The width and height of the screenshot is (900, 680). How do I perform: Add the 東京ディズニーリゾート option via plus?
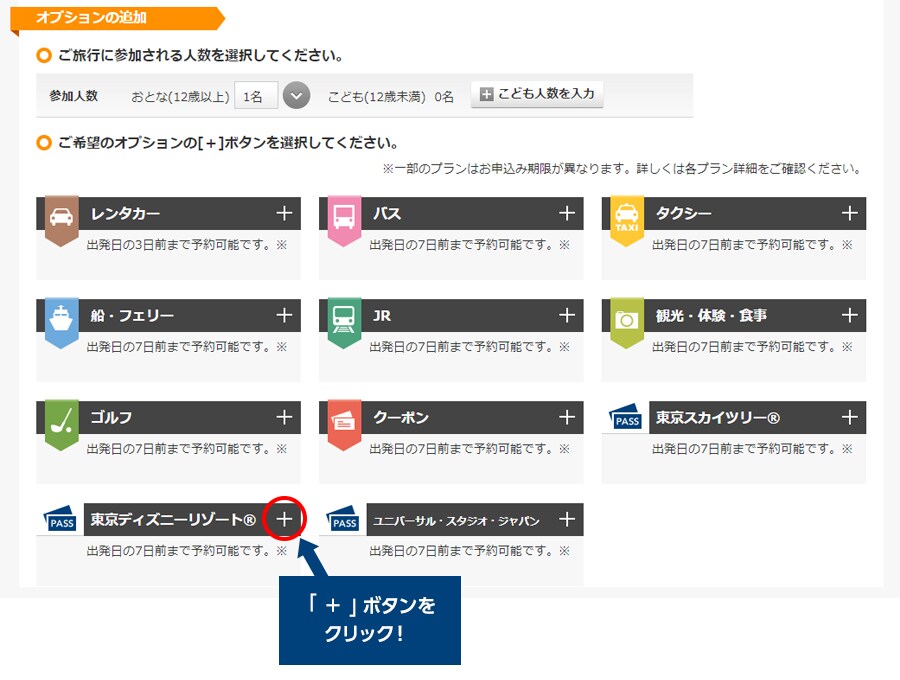pyautogui.click(x=284, y=519)
